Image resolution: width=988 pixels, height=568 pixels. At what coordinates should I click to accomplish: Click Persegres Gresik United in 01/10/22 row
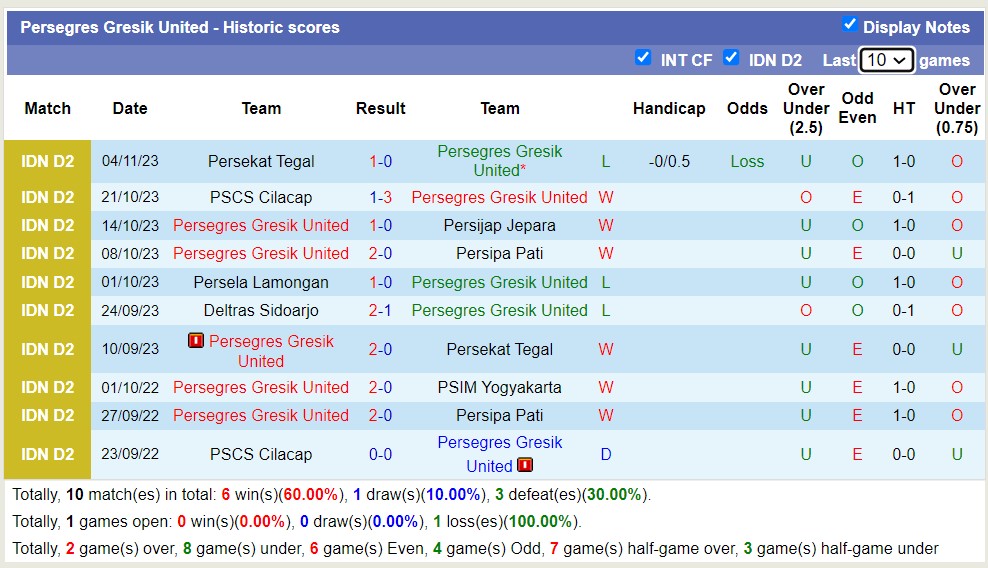pos(261,387)
